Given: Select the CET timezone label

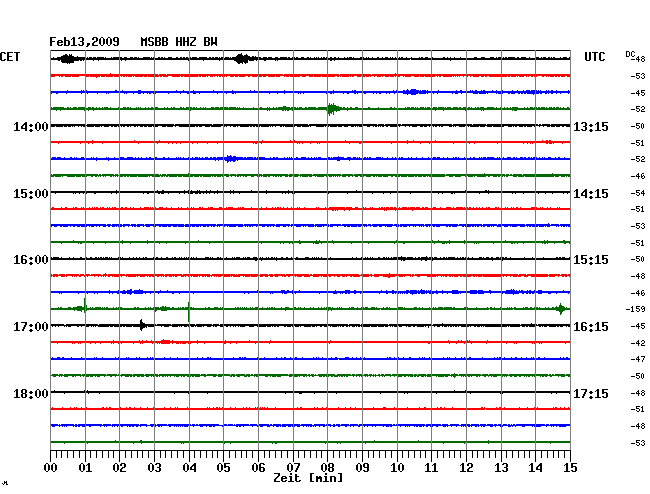Looking at the screenshot, I should (10, 57).
